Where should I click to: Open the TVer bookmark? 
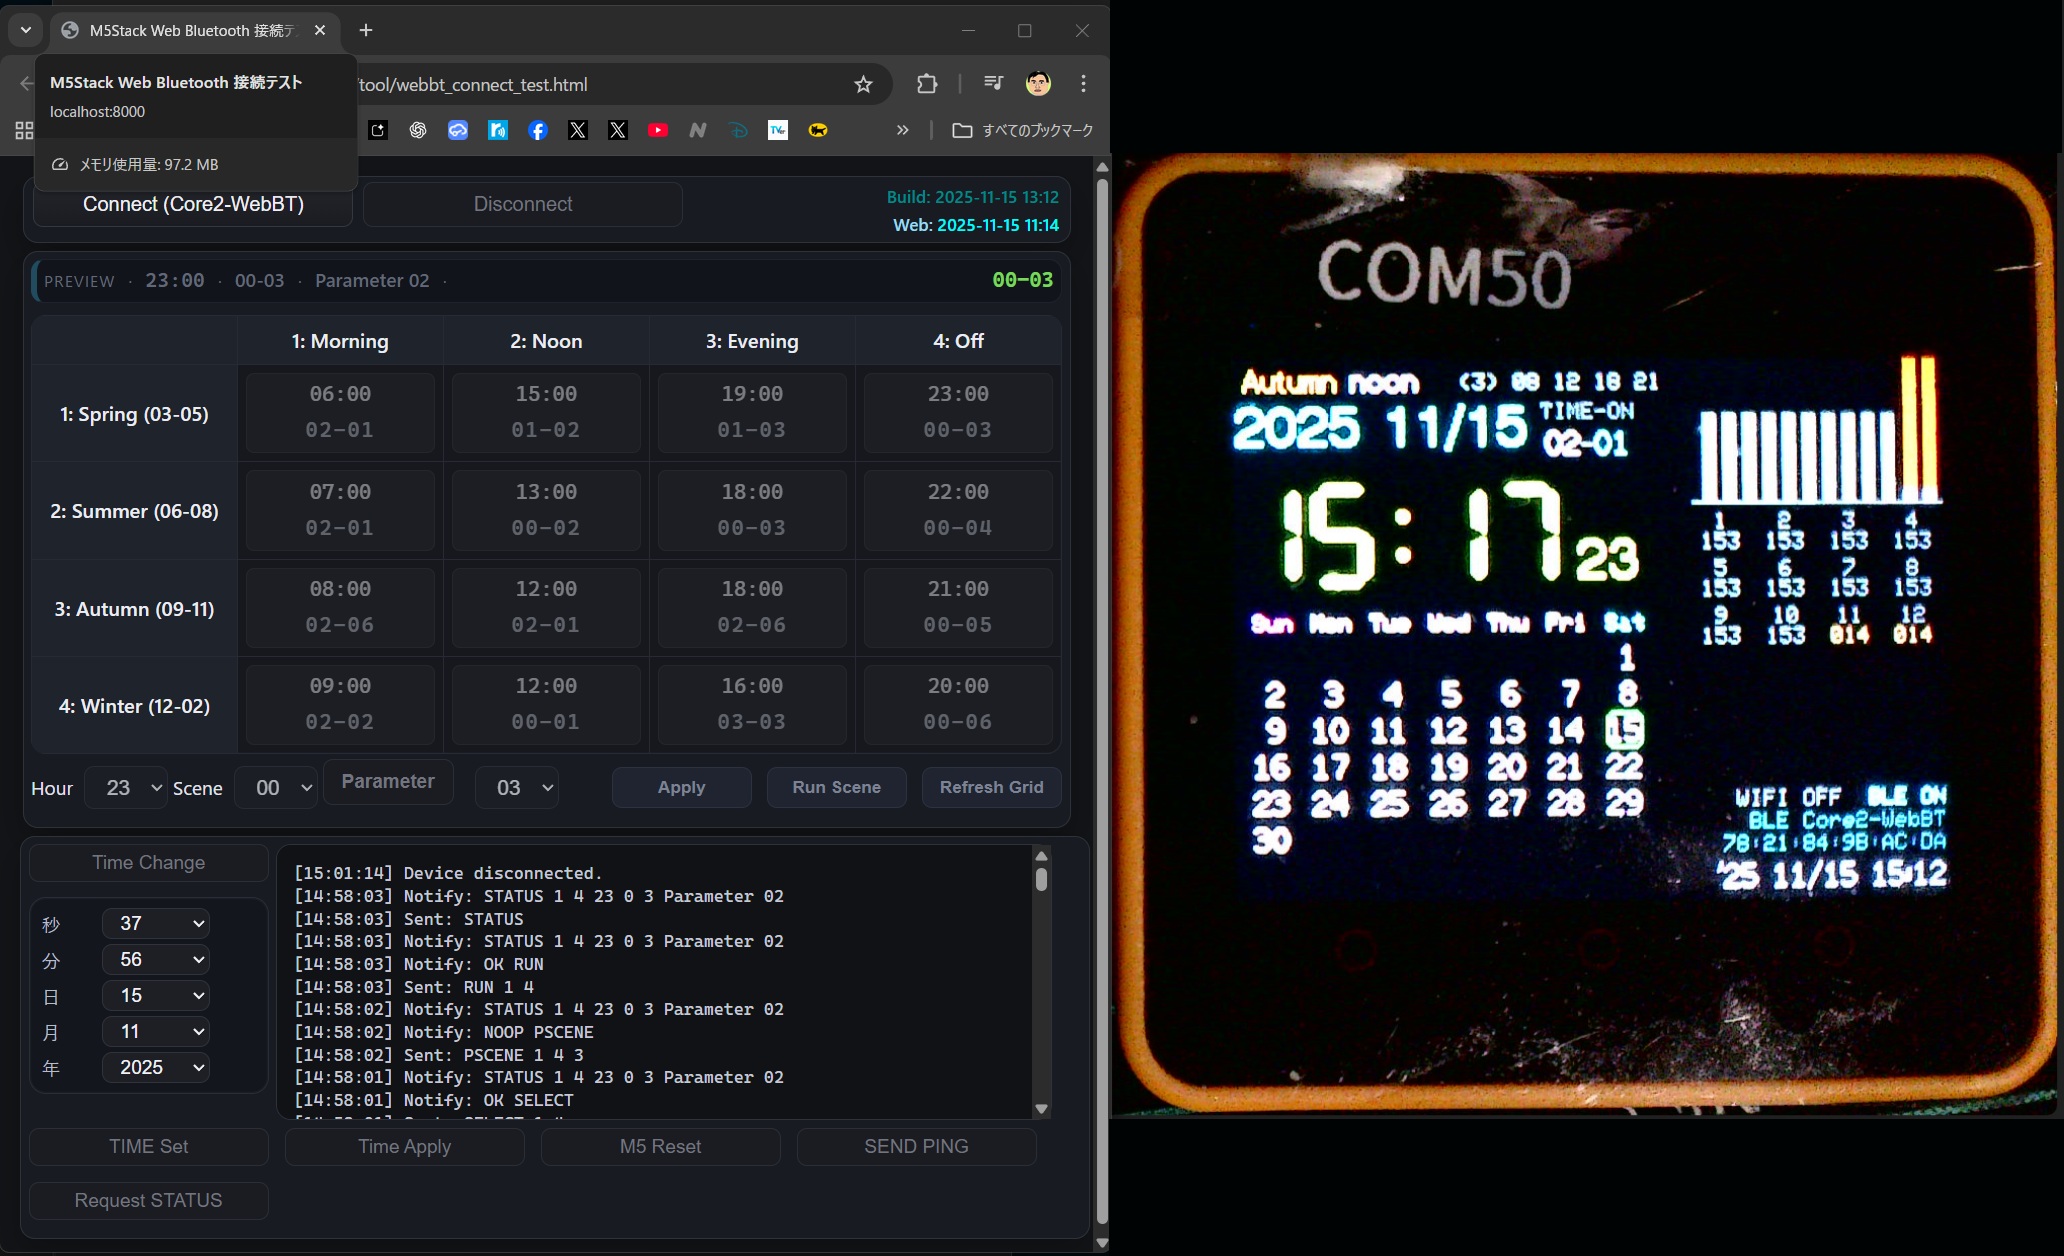[x=778, y=130]
